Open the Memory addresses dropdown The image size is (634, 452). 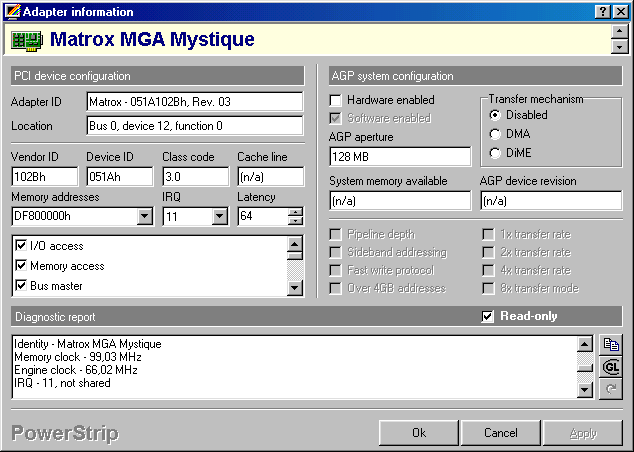pos(145,216)
